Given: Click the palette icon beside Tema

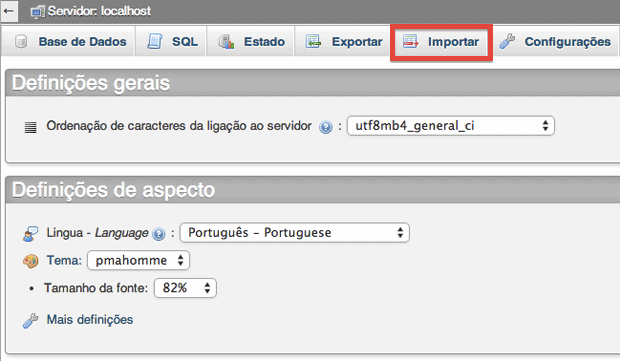Looking at the screenshot, I should [30, 261].
